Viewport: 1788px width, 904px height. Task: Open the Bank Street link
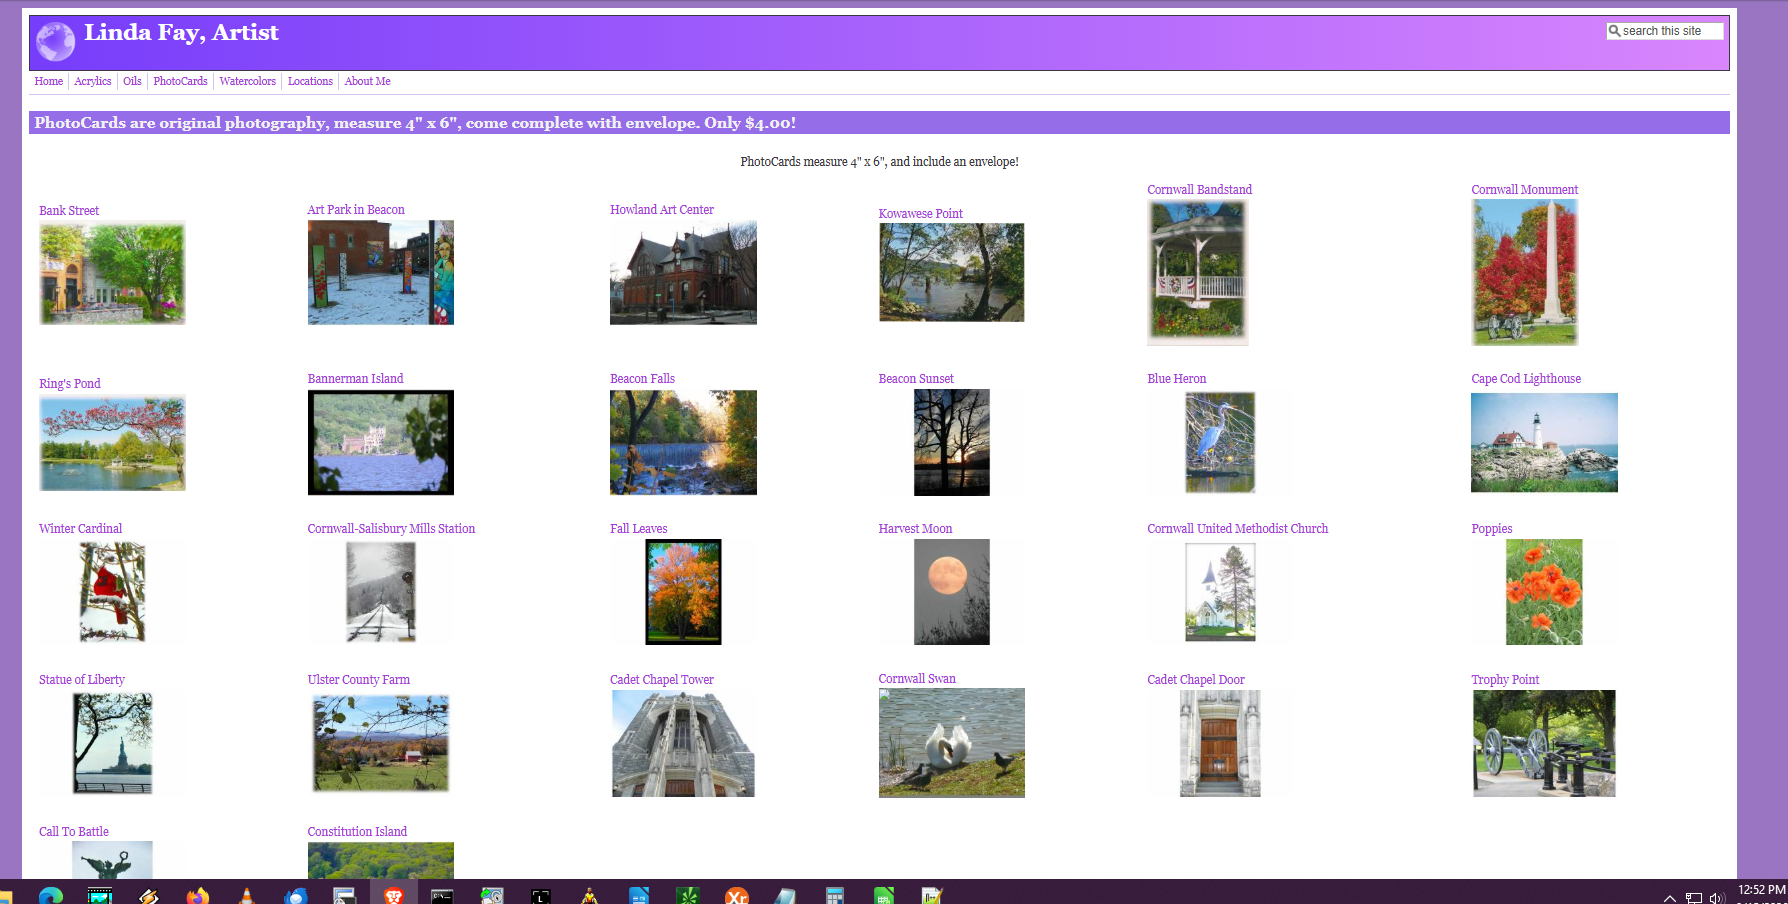tap(69, 211)
